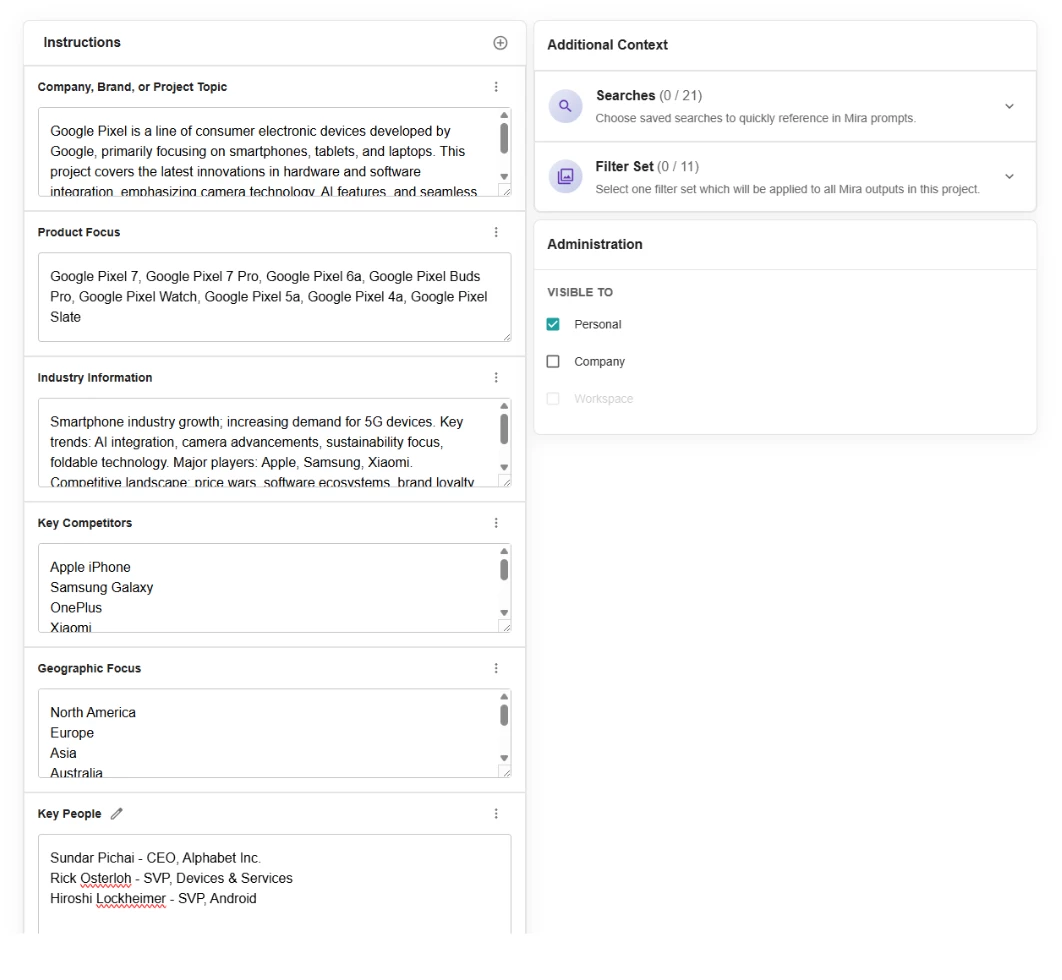Click the Samsung Galaxy line in Key Competitors

point(102,587)
